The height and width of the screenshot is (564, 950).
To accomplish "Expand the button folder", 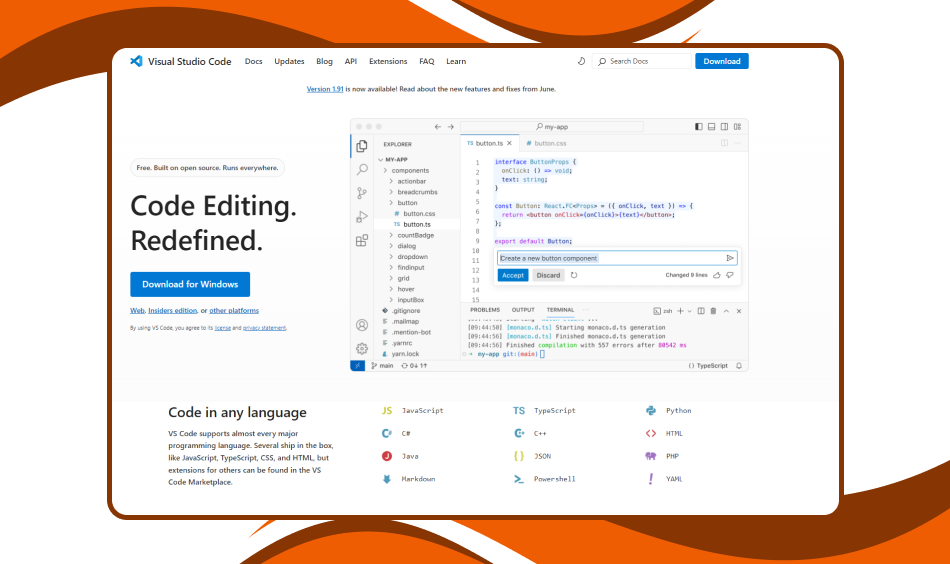I will tap(403, 203).
